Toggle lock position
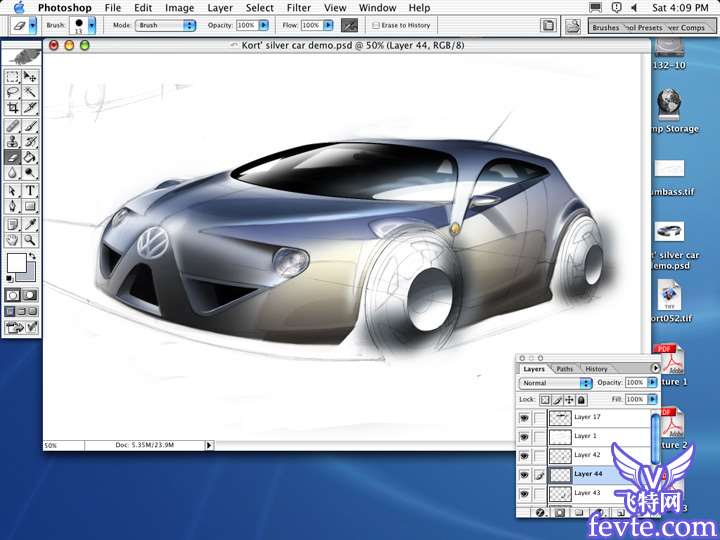 tap(569, 400)
